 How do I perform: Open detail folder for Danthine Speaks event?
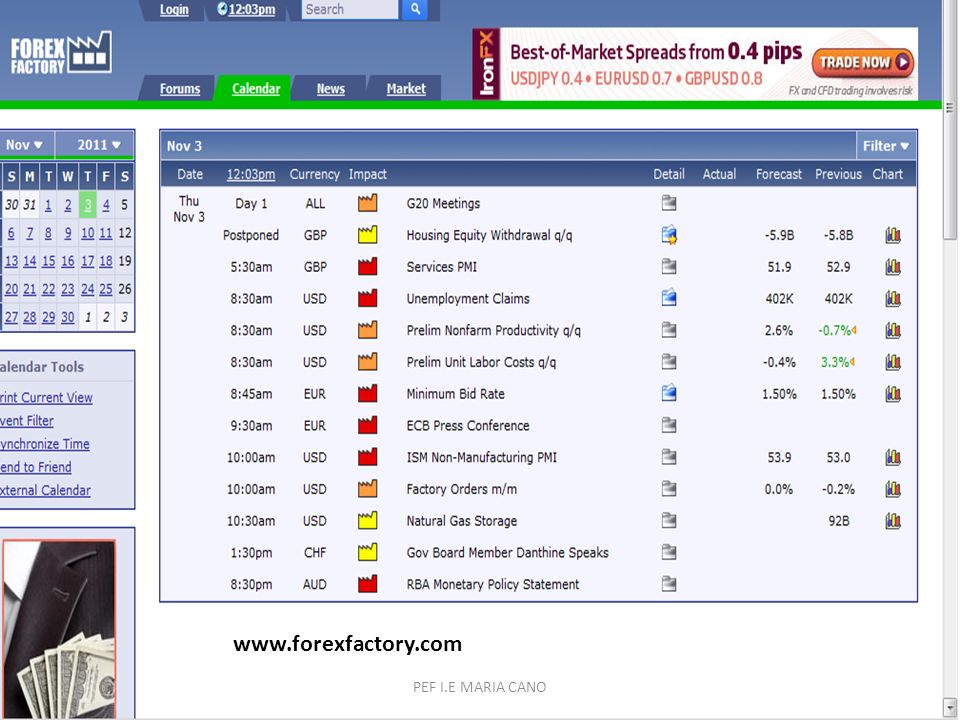tap(669, 553)
